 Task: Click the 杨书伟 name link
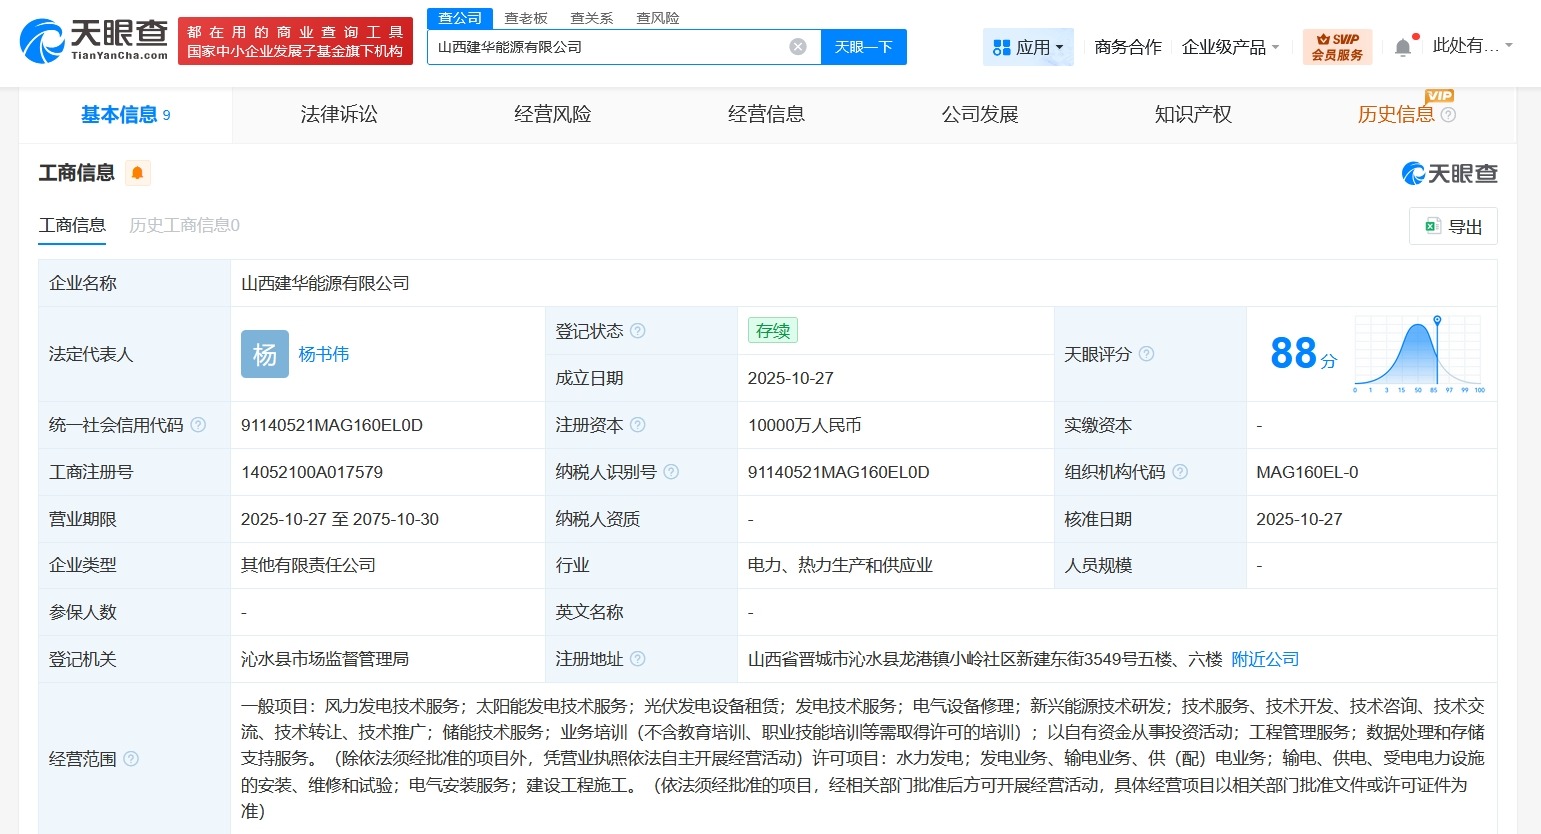click(323, 354)
